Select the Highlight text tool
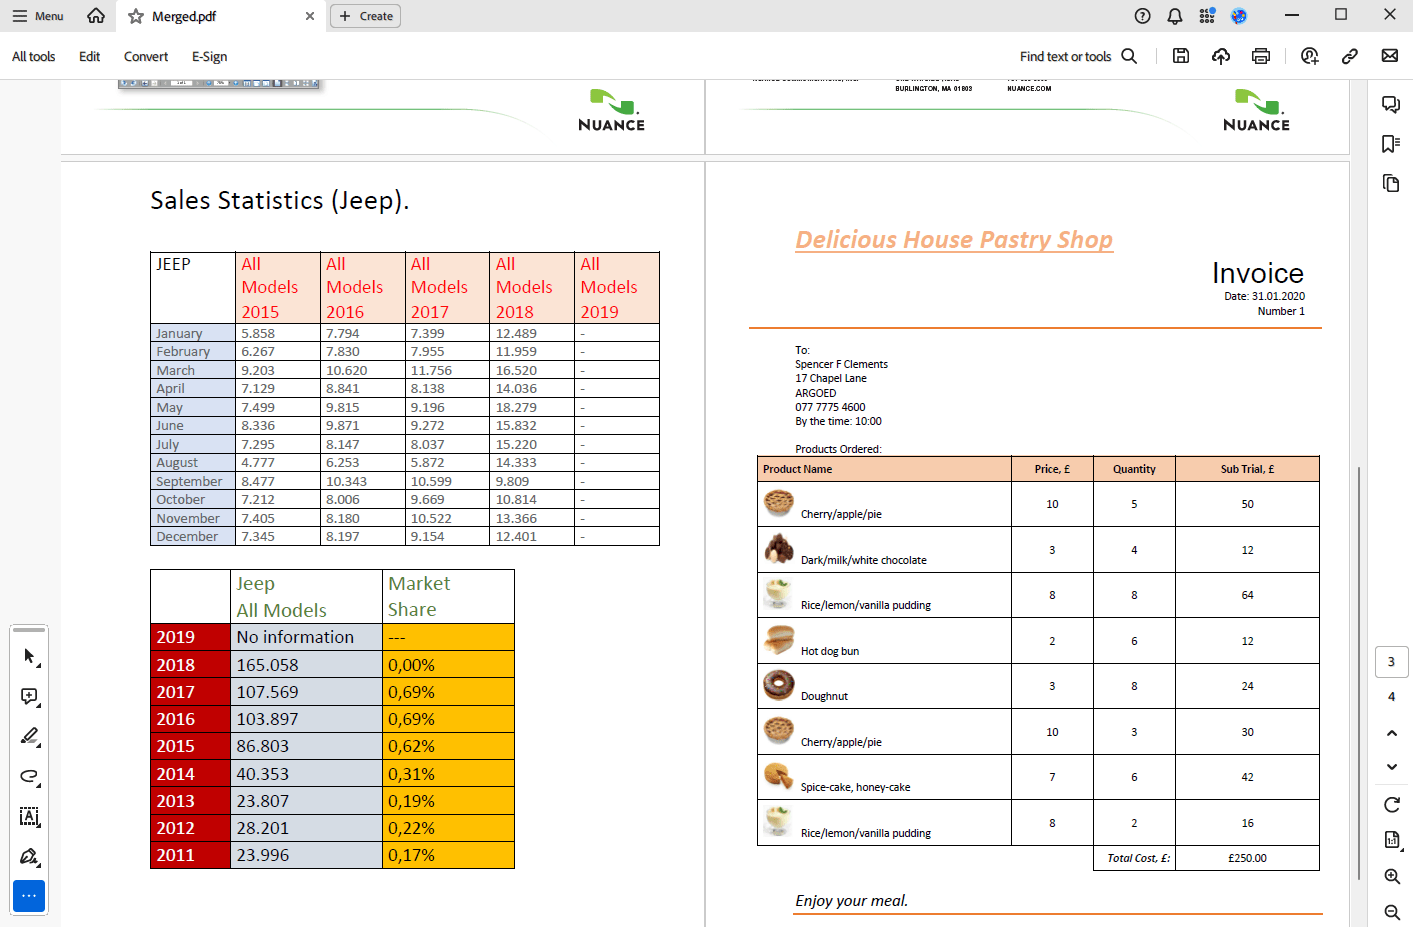Screen dimensions: 1413x927 (x=29, y=737)
